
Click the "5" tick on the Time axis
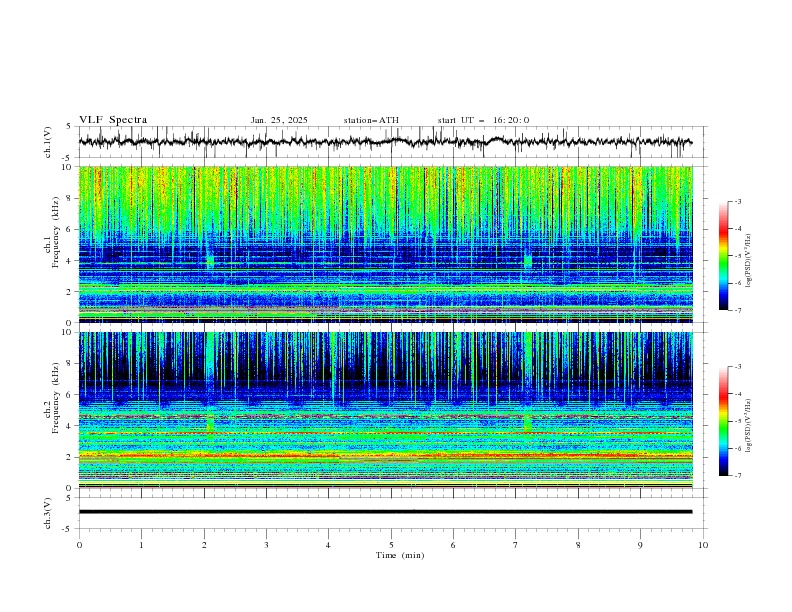391,545
